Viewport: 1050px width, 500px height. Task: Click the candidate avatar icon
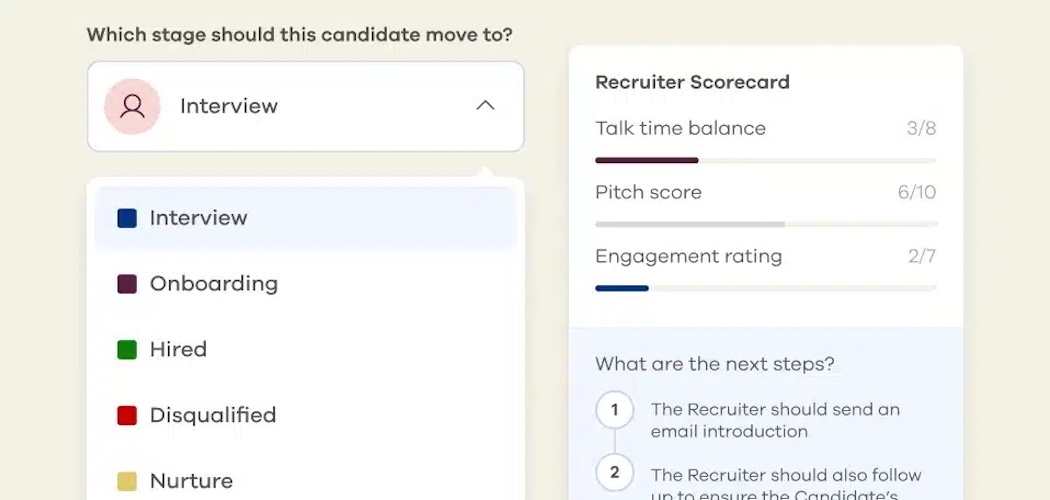pos(132,106)
